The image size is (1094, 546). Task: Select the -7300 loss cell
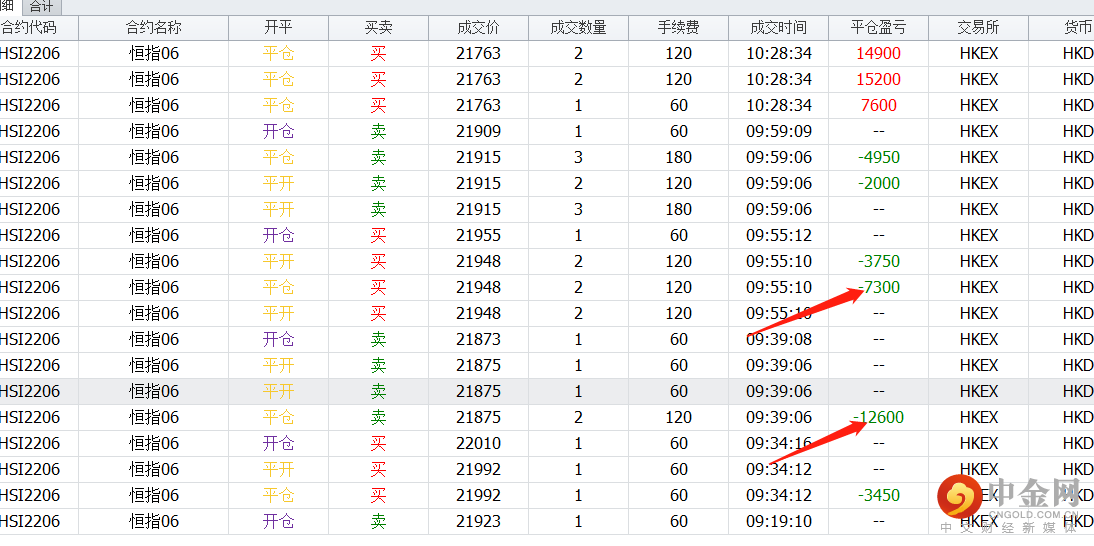coord(878,287)
